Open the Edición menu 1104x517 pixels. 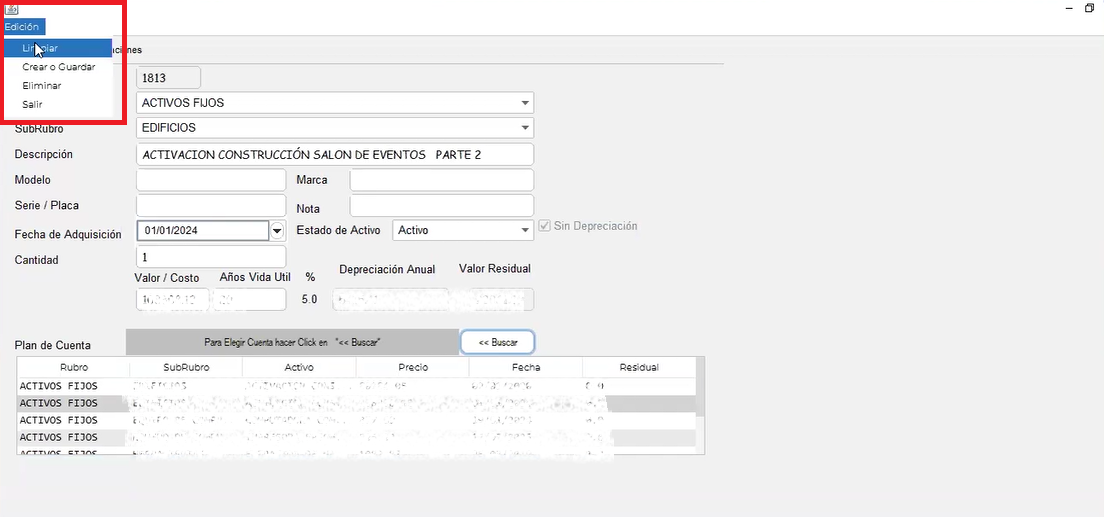(x=24, y=27)
